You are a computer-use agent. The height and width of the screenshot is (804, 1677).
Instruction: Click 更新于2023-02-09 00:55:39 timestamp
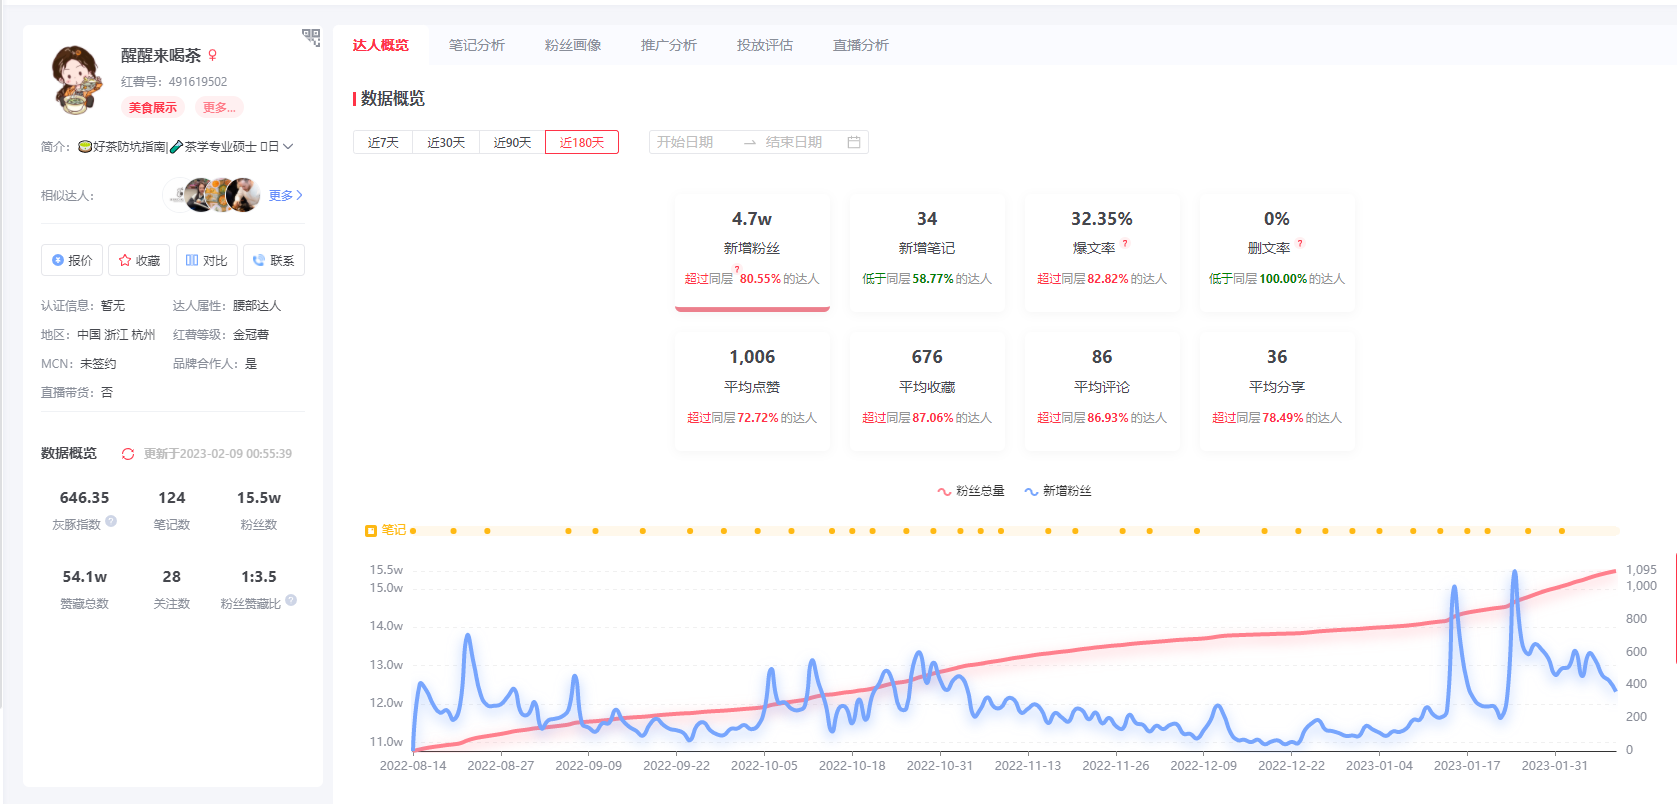tap(218, 454)
